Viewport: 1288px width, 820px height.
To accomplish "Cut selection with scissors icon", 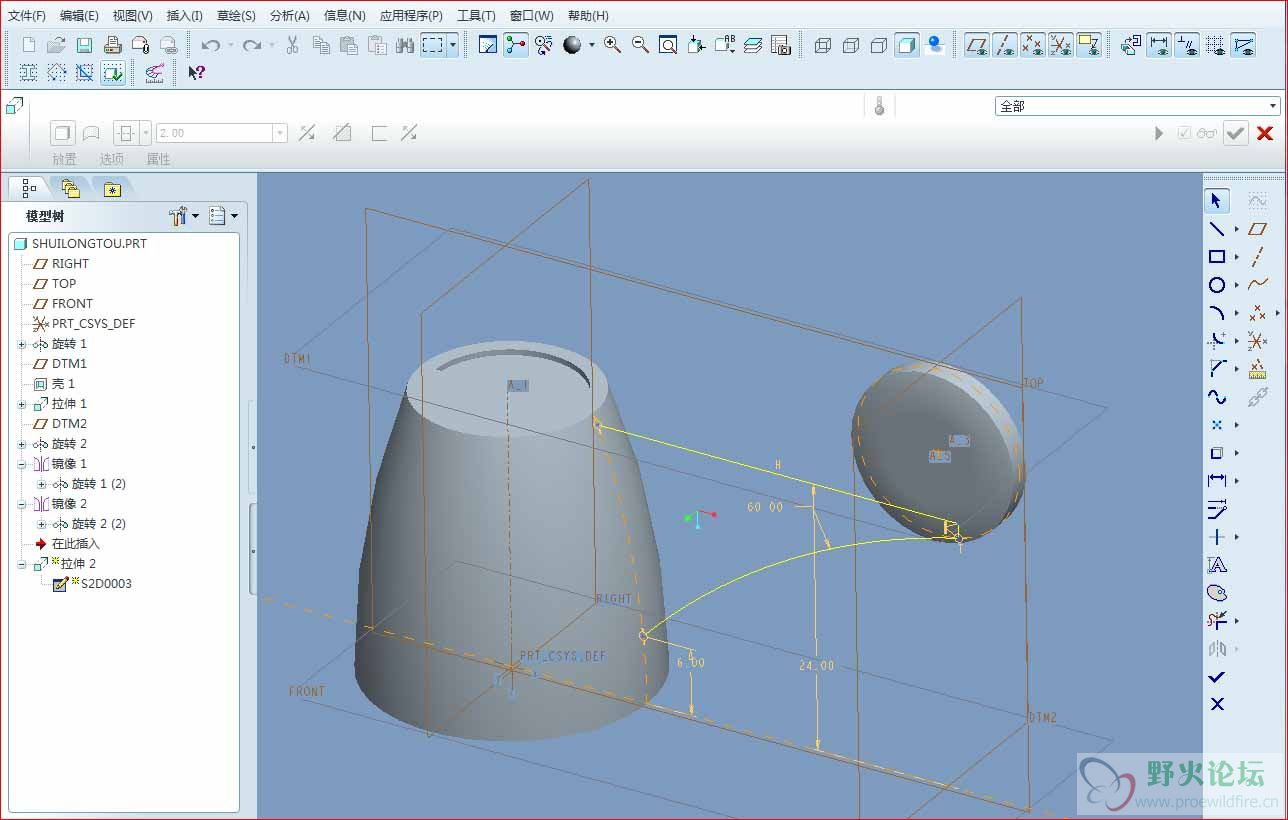I will coord(293,45).
